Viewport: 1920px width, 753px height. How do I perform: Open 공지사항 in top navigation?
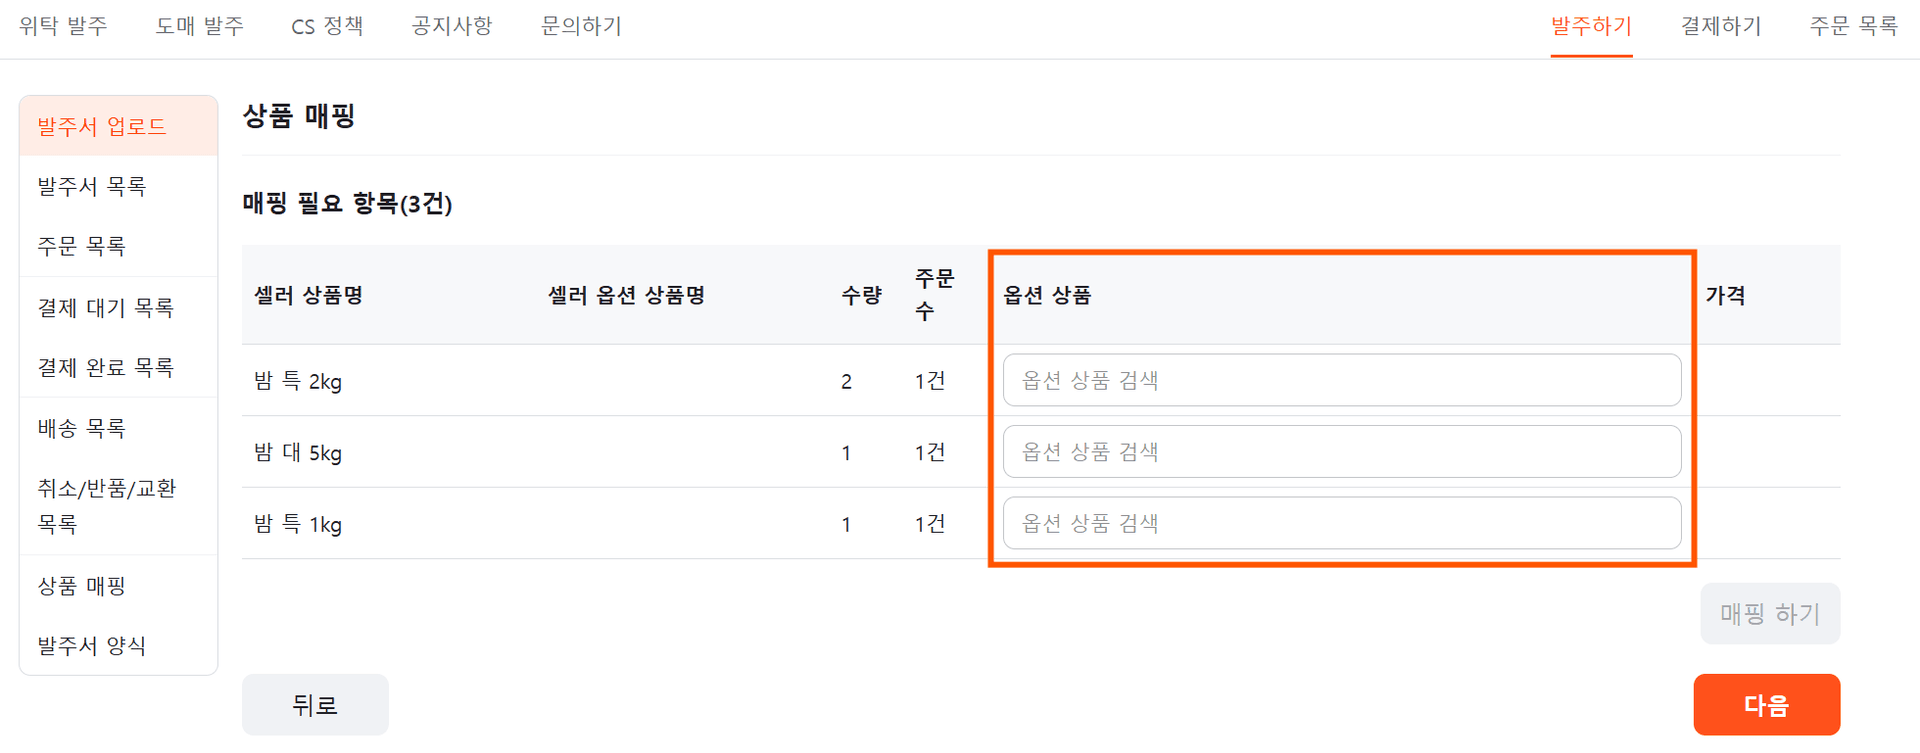click(x=452, y=26)
